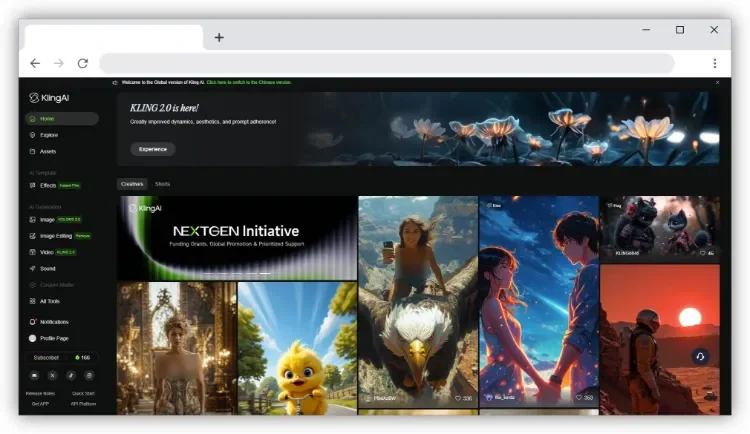Open the browser three-dot menu
Screen dimensions: 750x434
click(714, 63)
